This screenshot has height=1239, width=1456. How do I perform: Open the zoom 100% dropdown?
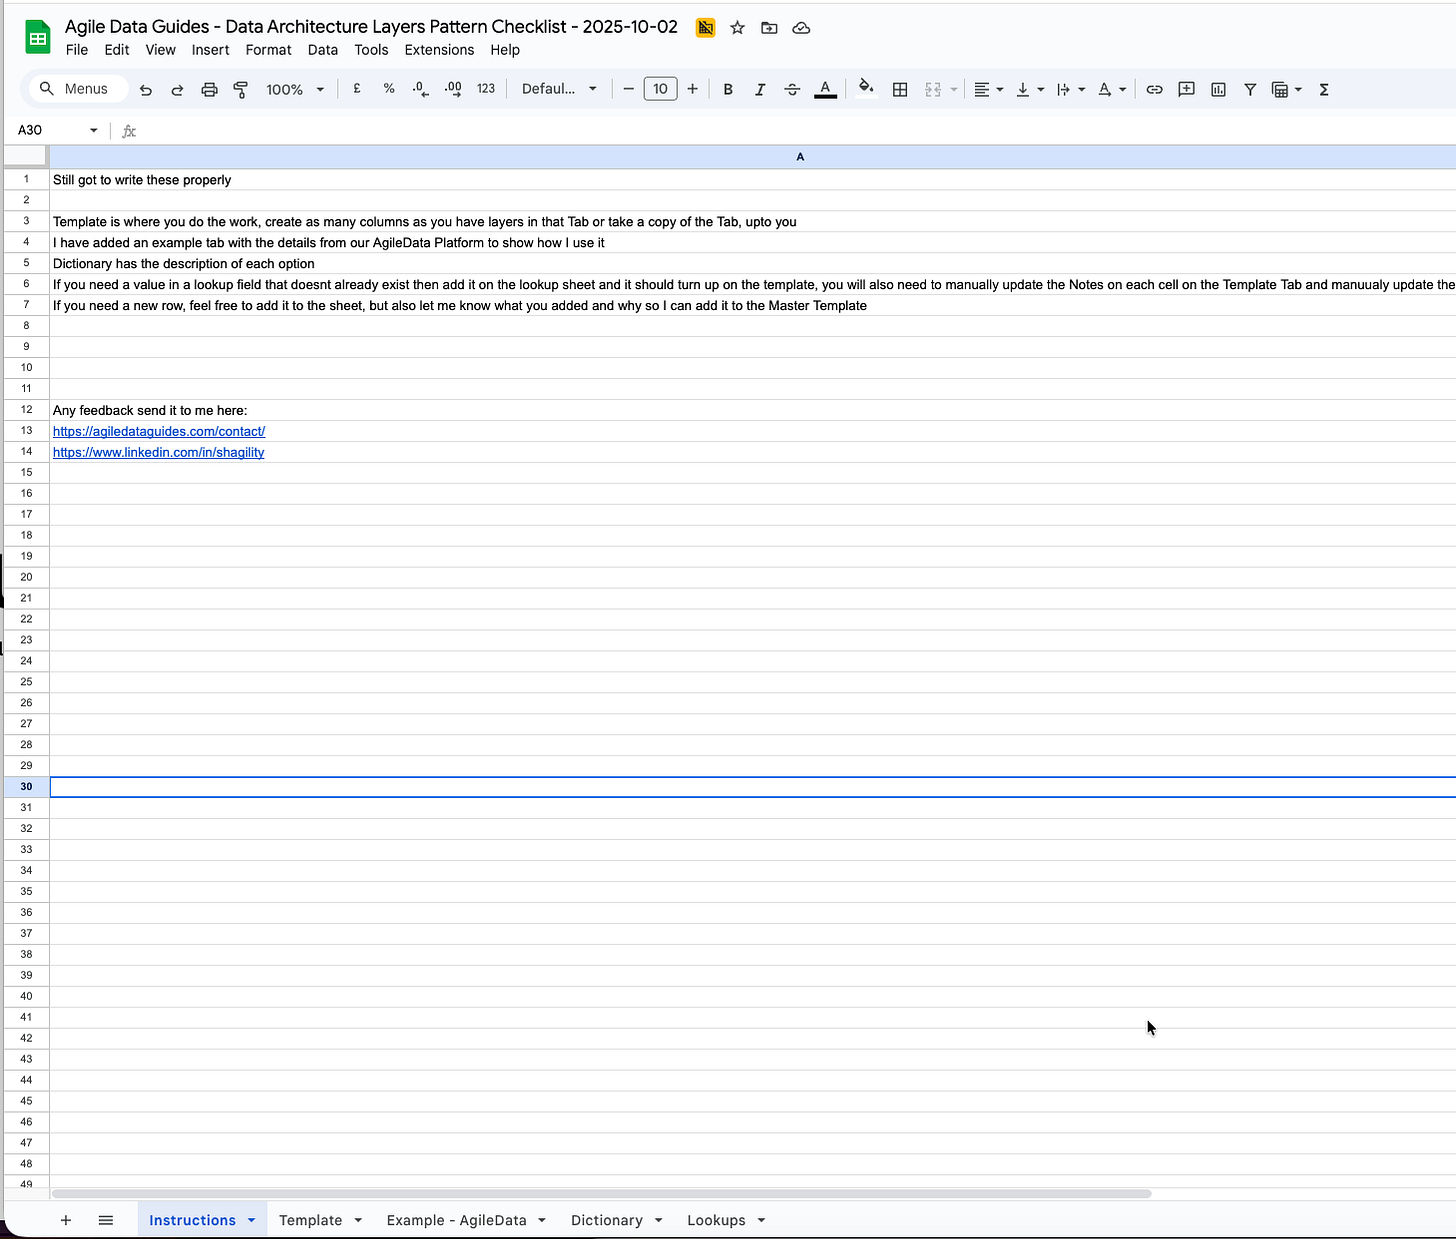(295, 90)
